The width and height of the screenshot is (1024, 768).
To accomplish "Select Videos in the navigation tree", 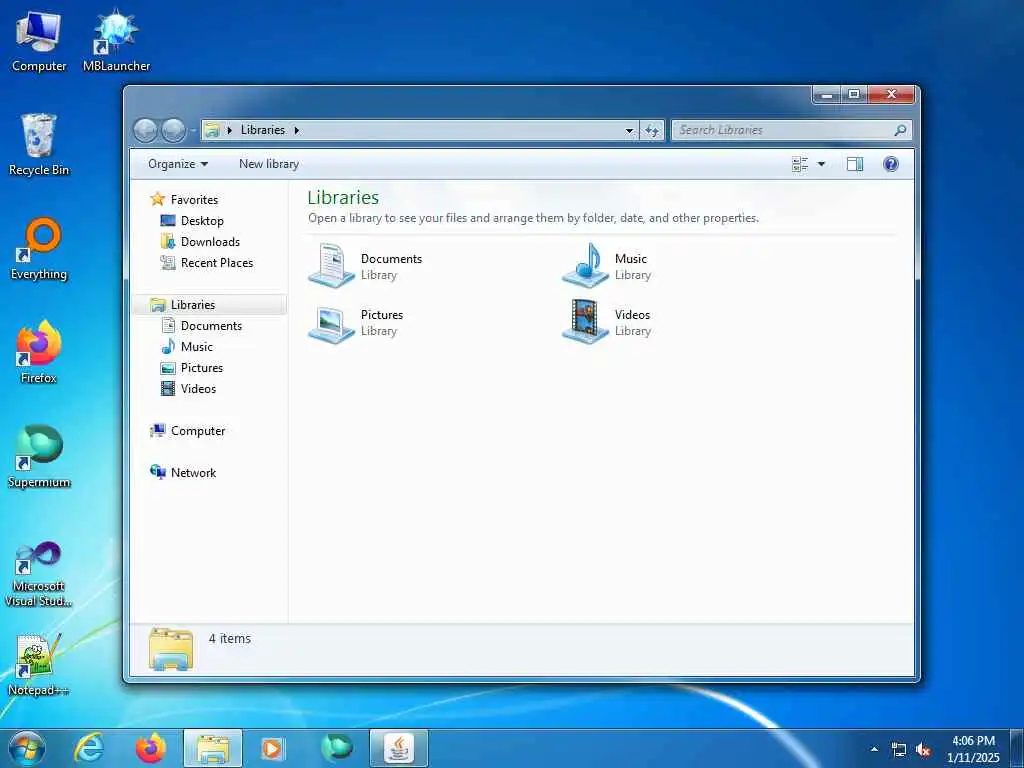I will (x=198, y=389).
